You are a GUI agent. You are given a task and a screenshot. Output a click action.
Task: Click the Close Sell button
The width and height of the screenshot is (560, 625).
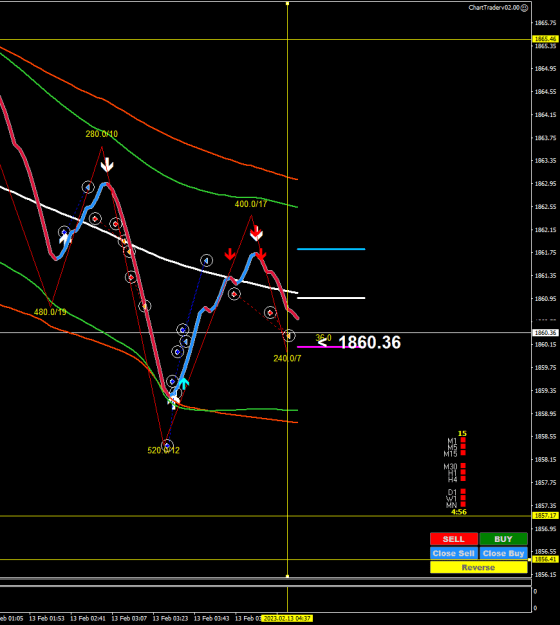tap(454, 553)
